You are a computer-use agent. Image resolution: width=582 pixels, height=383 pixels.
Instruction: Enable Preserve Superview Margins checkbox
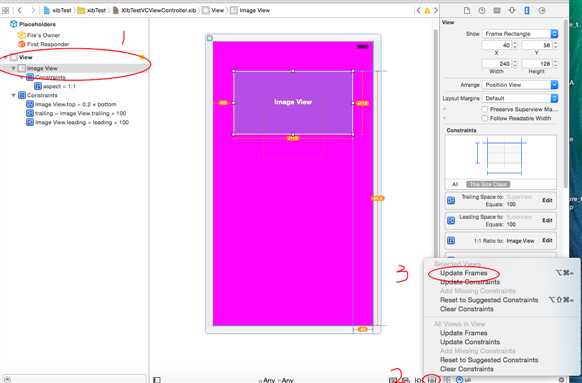484,109
